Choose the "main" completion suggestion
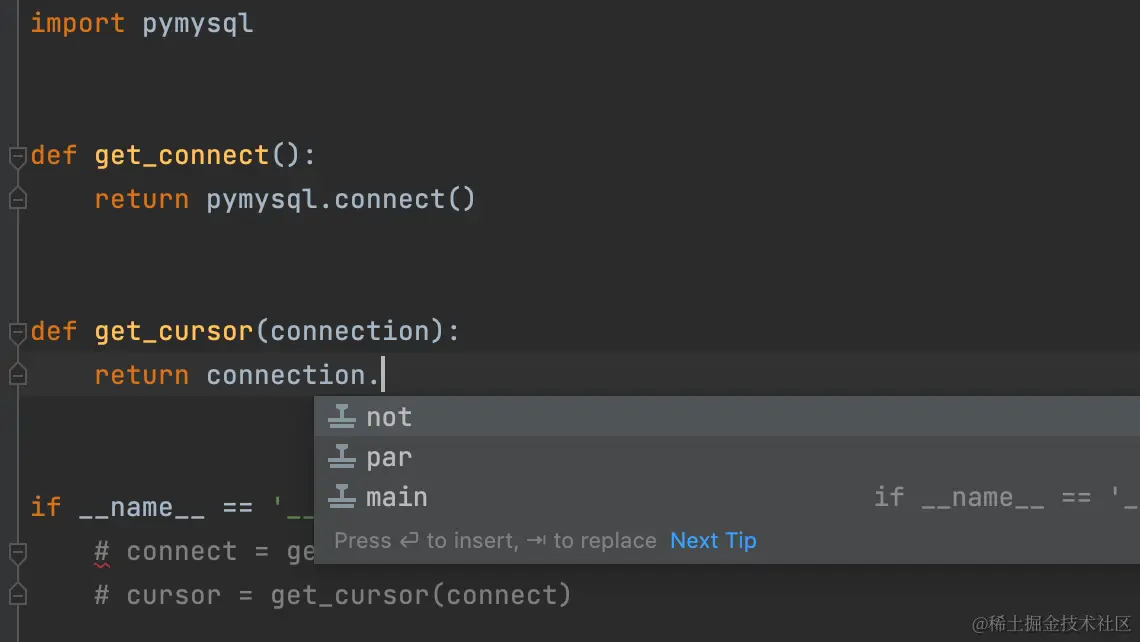This screenshot has width=1140, height=642. 396,497
